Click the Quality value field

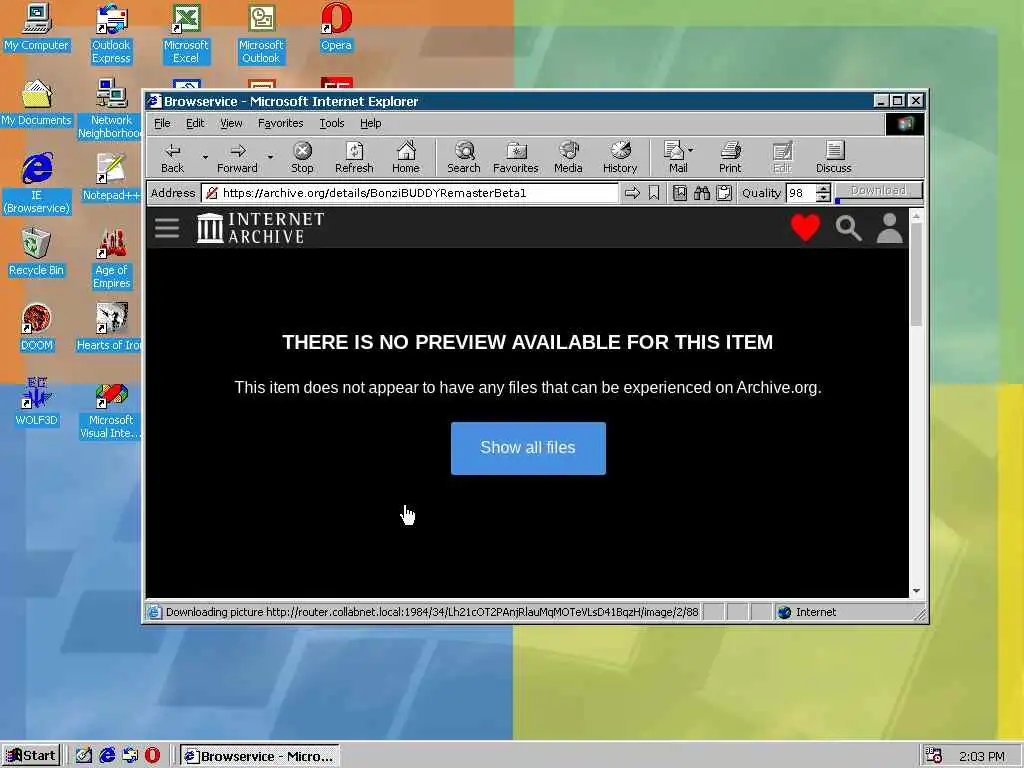(x=801, y=193)
